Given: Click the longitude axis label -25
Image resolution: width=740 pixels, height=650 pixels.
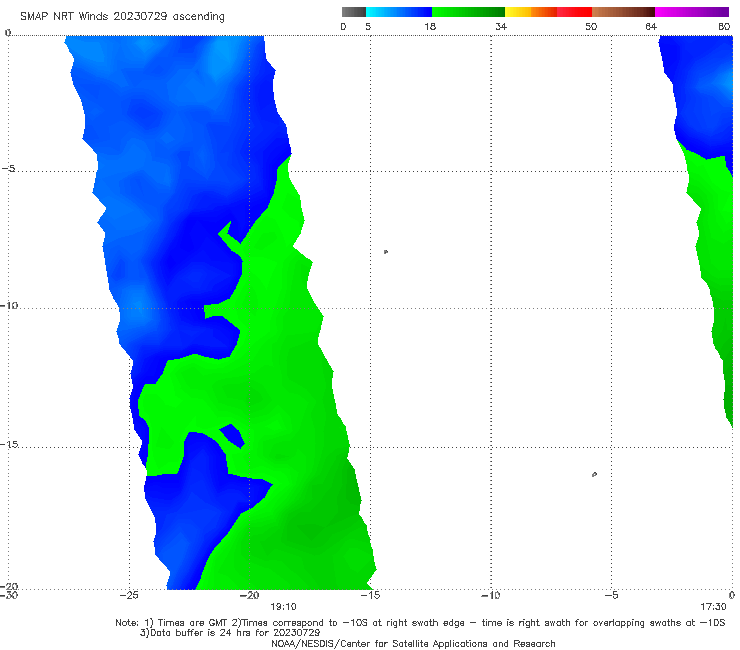Looking at the screenshot, I should 129,595.
